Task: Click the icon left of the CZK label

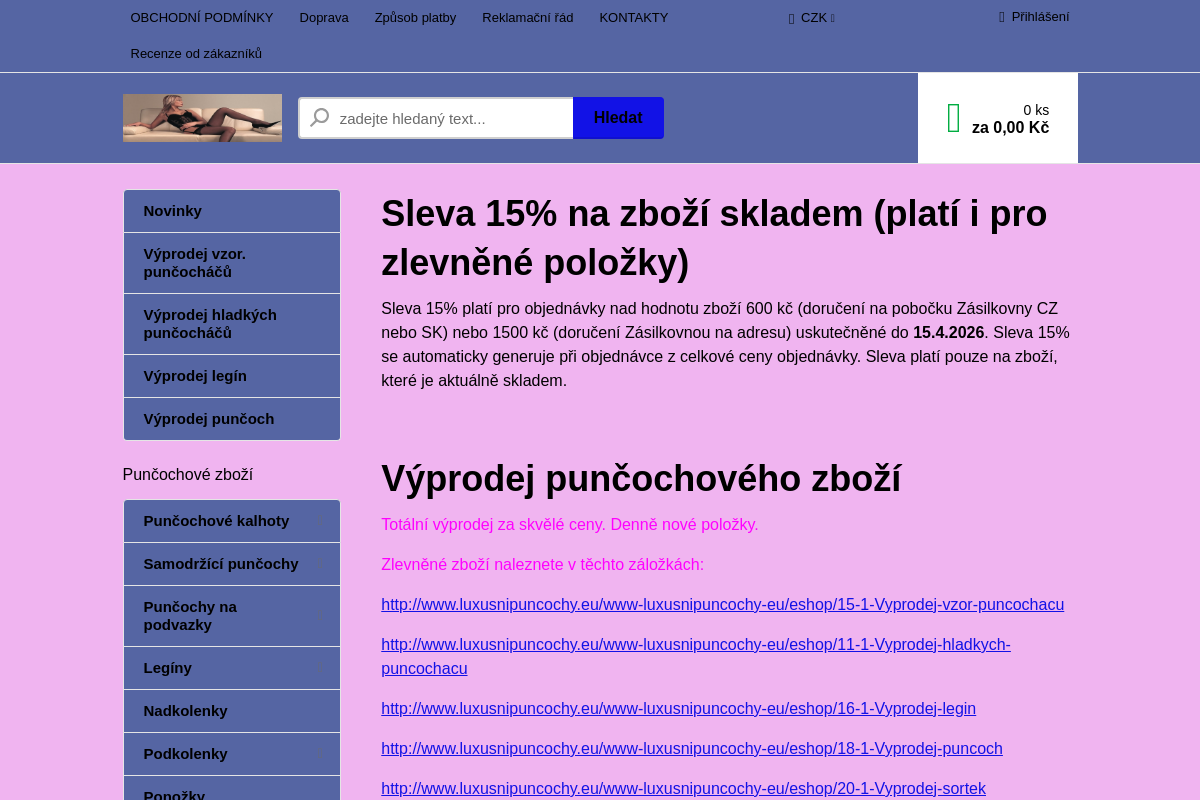Action: pyautogui.click(x=791, y=18)
